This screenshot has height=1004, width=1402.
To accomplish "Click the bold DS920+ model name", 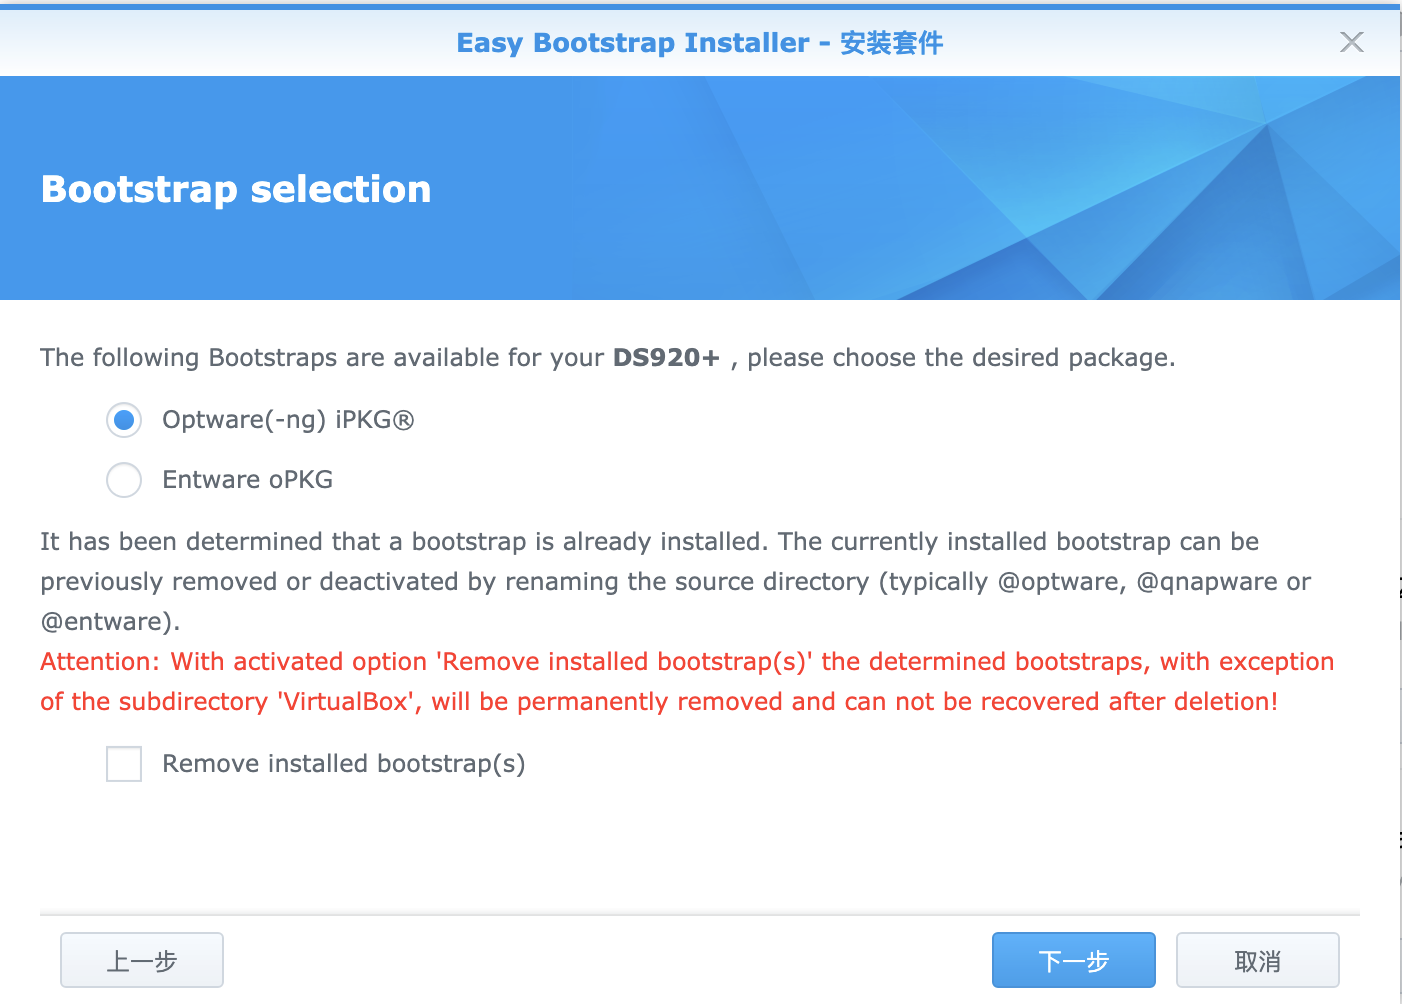I will coord(666,358).
